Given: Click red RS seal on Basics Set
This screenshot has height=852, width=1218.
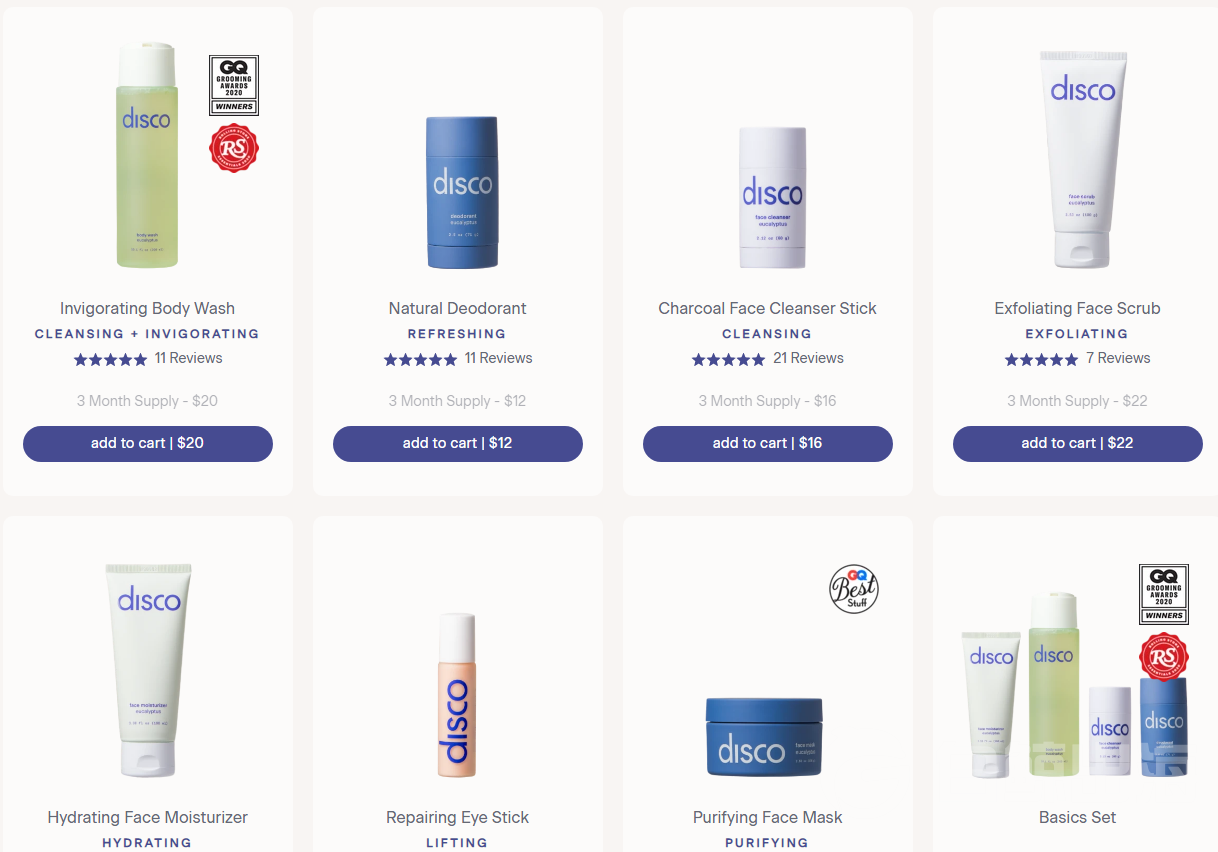Looking at the screenshot, I should click(x=1163, y=657).
